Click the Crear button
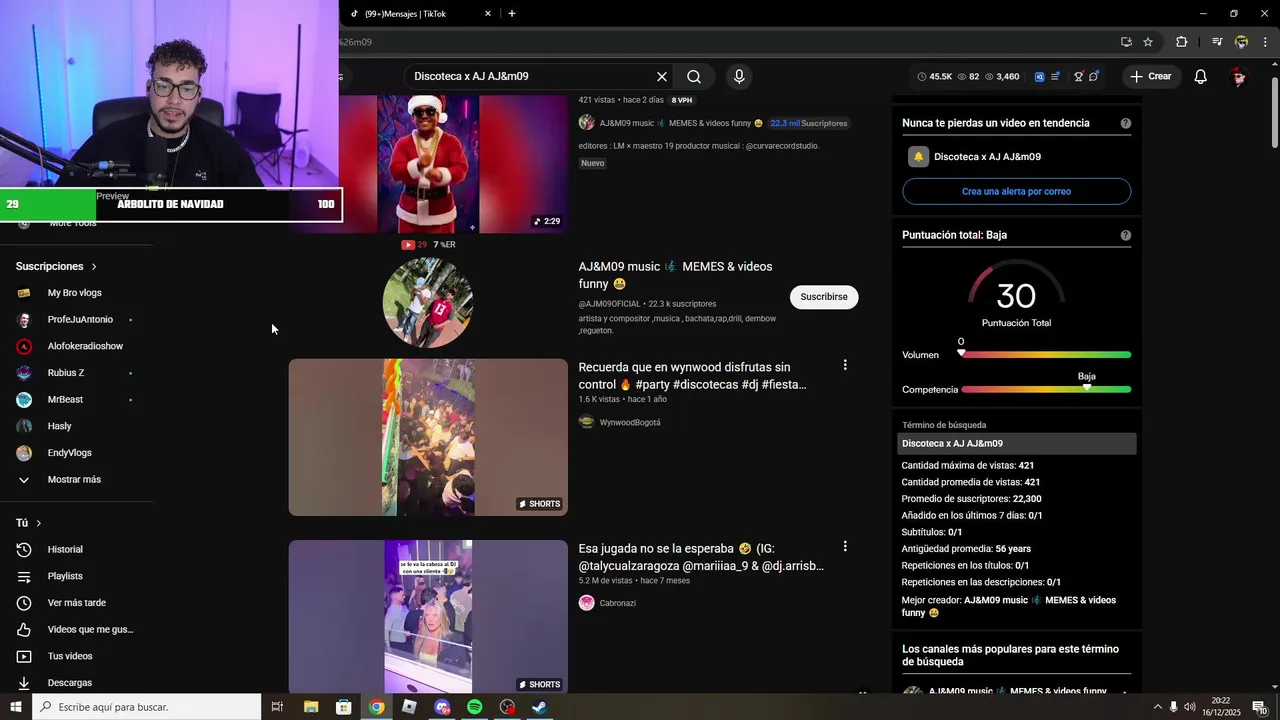Image resolution: width=1280 pixels, height=720 pixels. 1151,76
